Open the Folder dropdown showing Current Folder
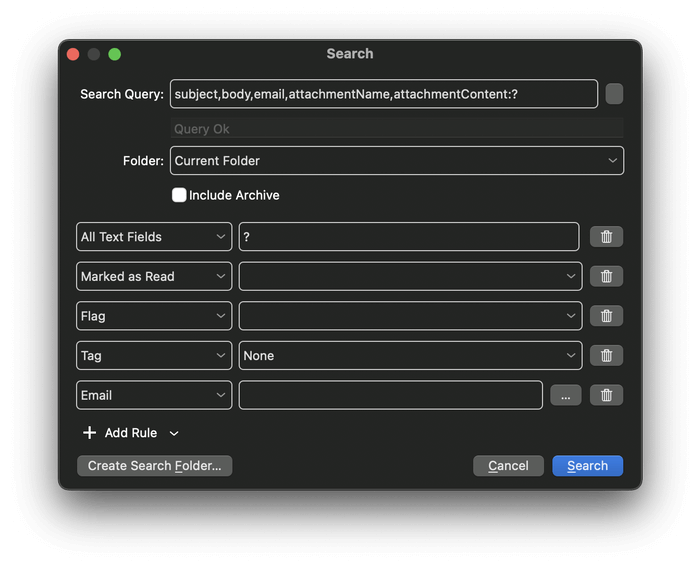Screen dimensions: 700x567 (397, 161)
